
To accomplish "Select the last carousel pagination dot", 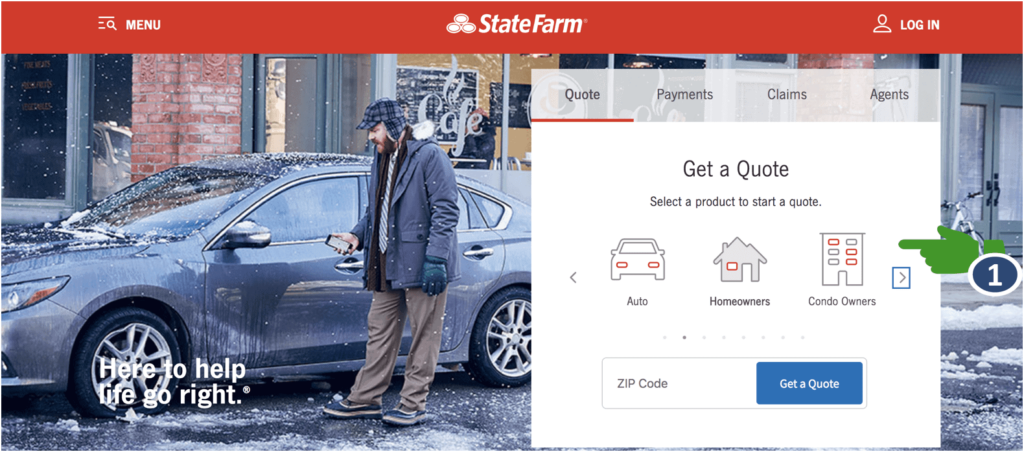I will pos(803,338).
